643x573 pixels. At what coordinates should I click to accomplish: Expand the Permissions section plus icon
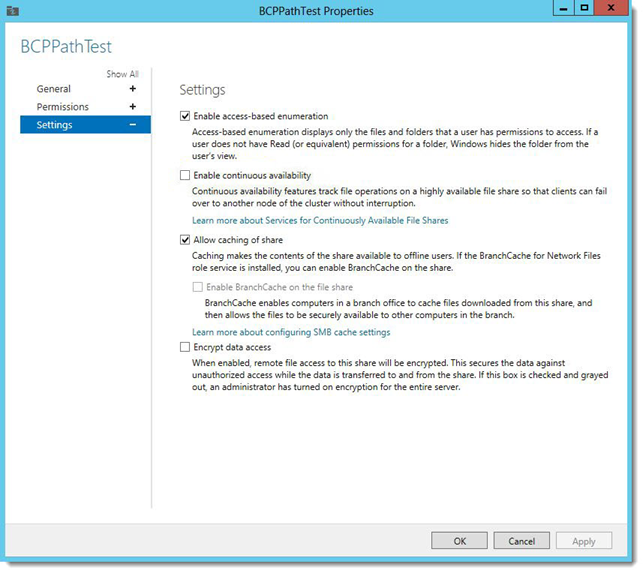pos(132,107)
